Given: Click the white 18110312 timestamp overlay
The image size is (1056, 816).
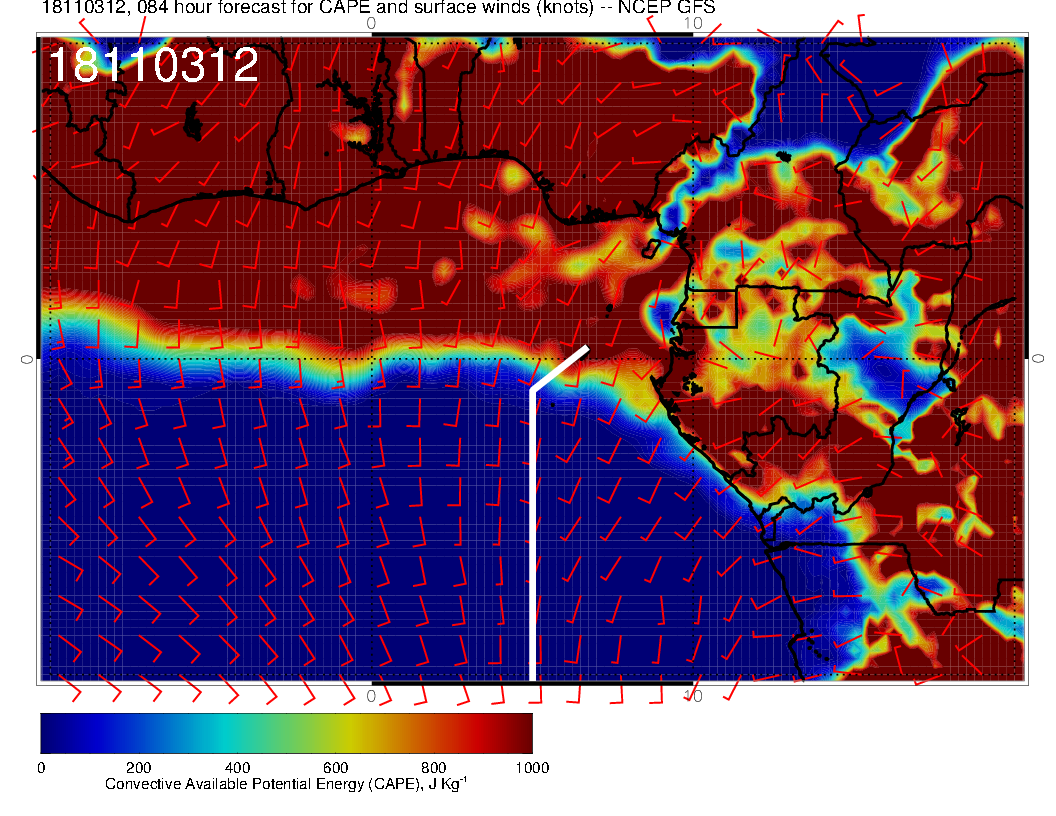Looking at the screenshot, I should pyautogui.click(x=153, y=66).
